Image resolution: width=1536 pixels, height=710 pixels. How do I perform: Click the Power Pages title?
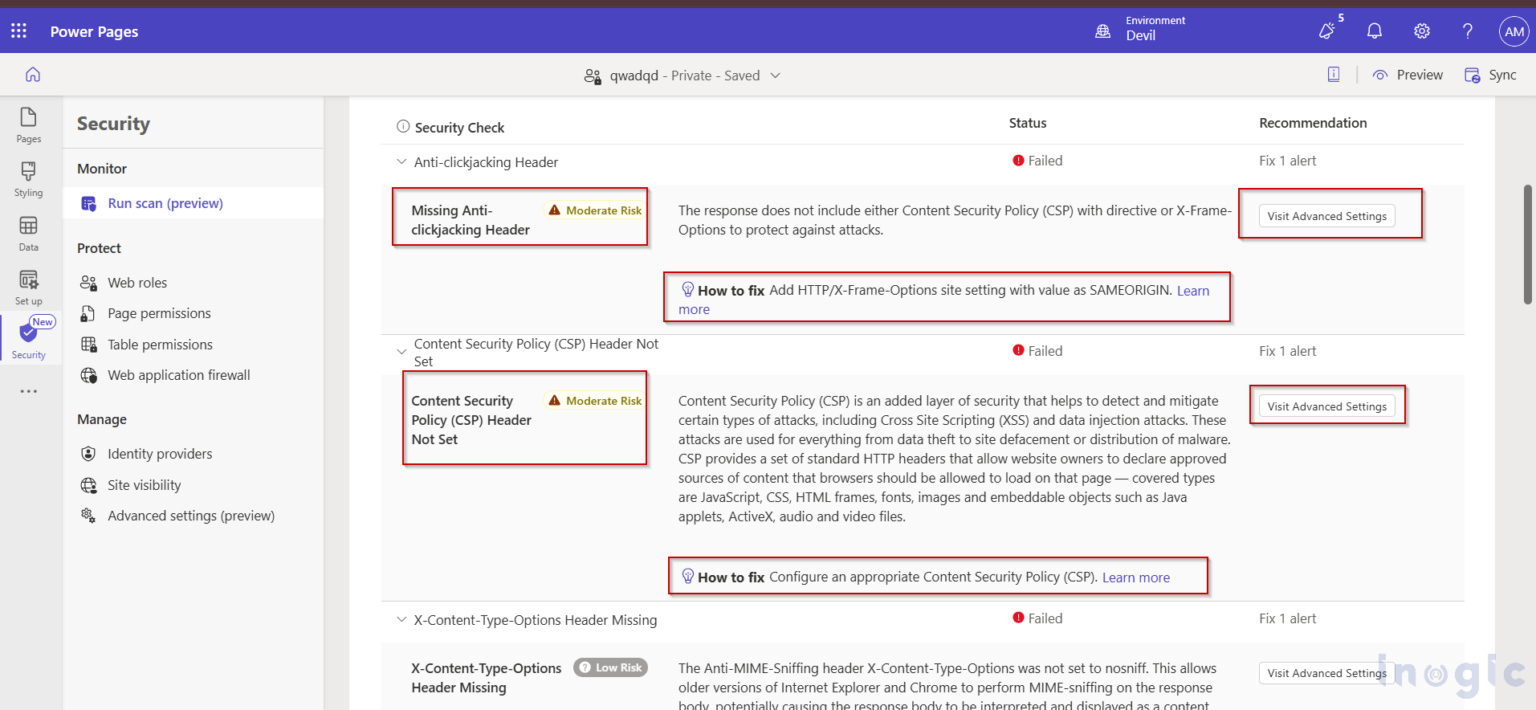click(x=94, y=31)
